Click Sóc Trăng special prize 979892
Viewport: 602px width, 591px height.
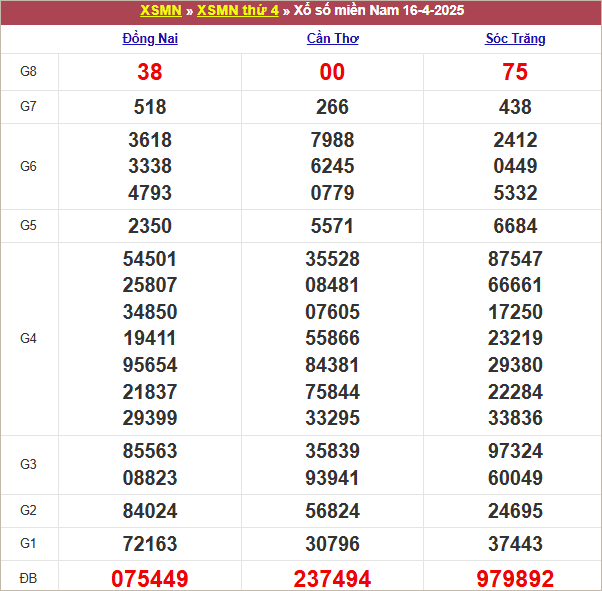[515, 579]
